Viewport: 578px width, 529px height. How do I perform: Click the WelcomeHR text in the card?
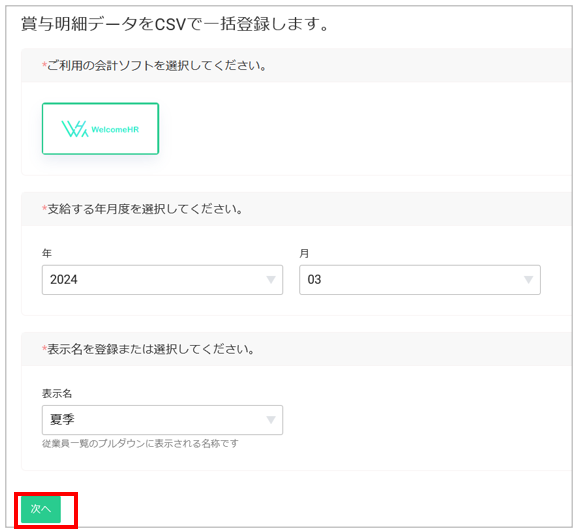[x=115, y=129]
